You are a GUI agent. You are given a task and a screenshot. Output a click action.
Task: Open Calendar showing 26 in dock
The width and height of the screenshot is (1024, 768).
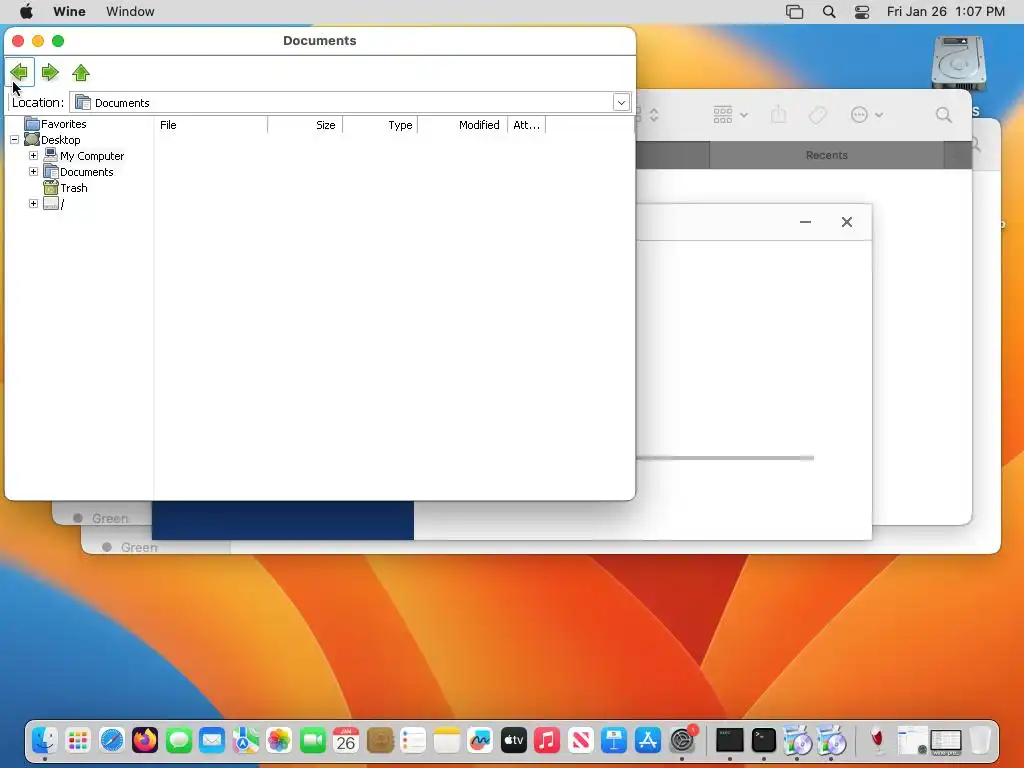346,741
